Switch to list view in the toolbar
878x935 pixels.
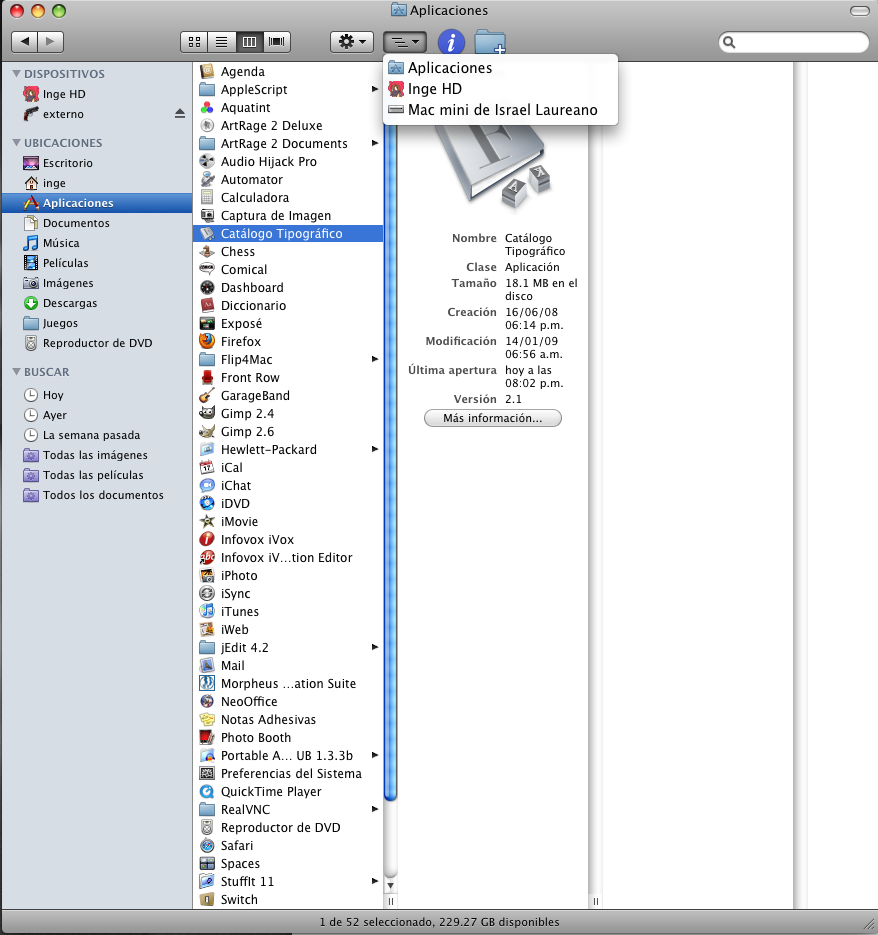221,41
